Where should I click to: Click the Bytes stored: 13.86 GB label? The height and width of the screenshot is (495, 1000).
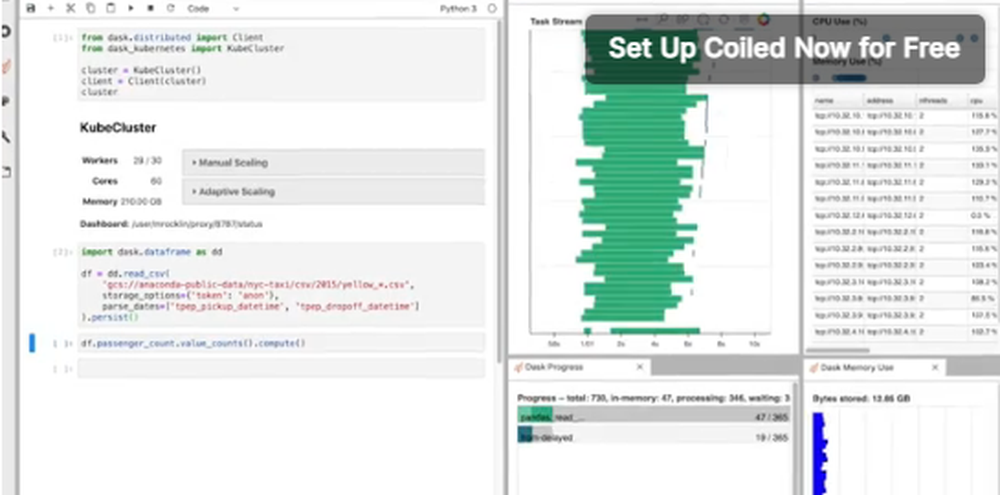click(x=861, y=399)
